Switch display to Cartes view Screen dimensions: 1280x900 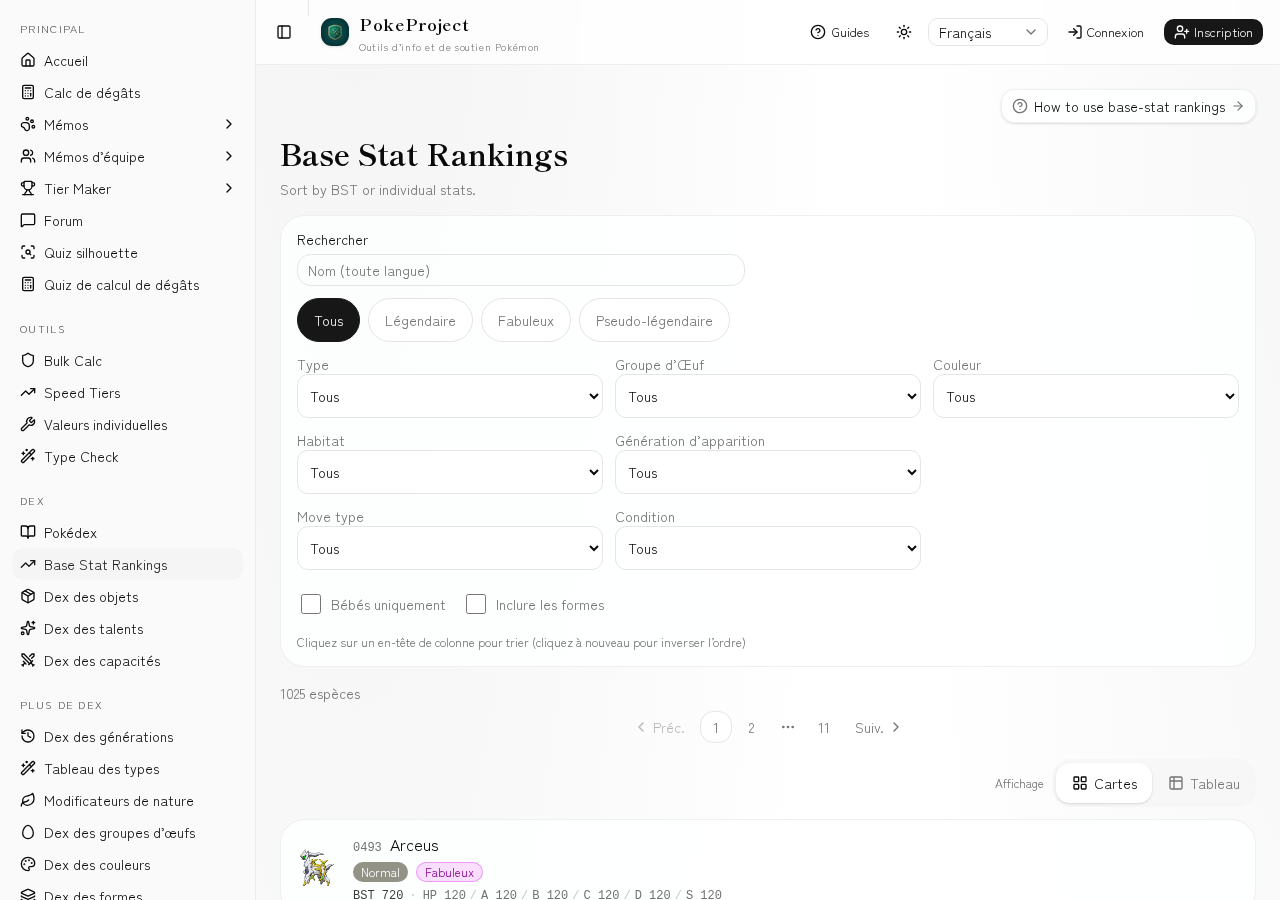[x=1104, y=783]
